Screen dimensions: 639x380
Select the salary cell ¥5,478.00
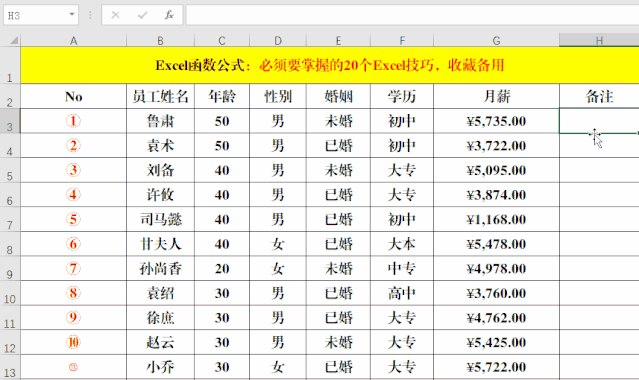[496, 244]
